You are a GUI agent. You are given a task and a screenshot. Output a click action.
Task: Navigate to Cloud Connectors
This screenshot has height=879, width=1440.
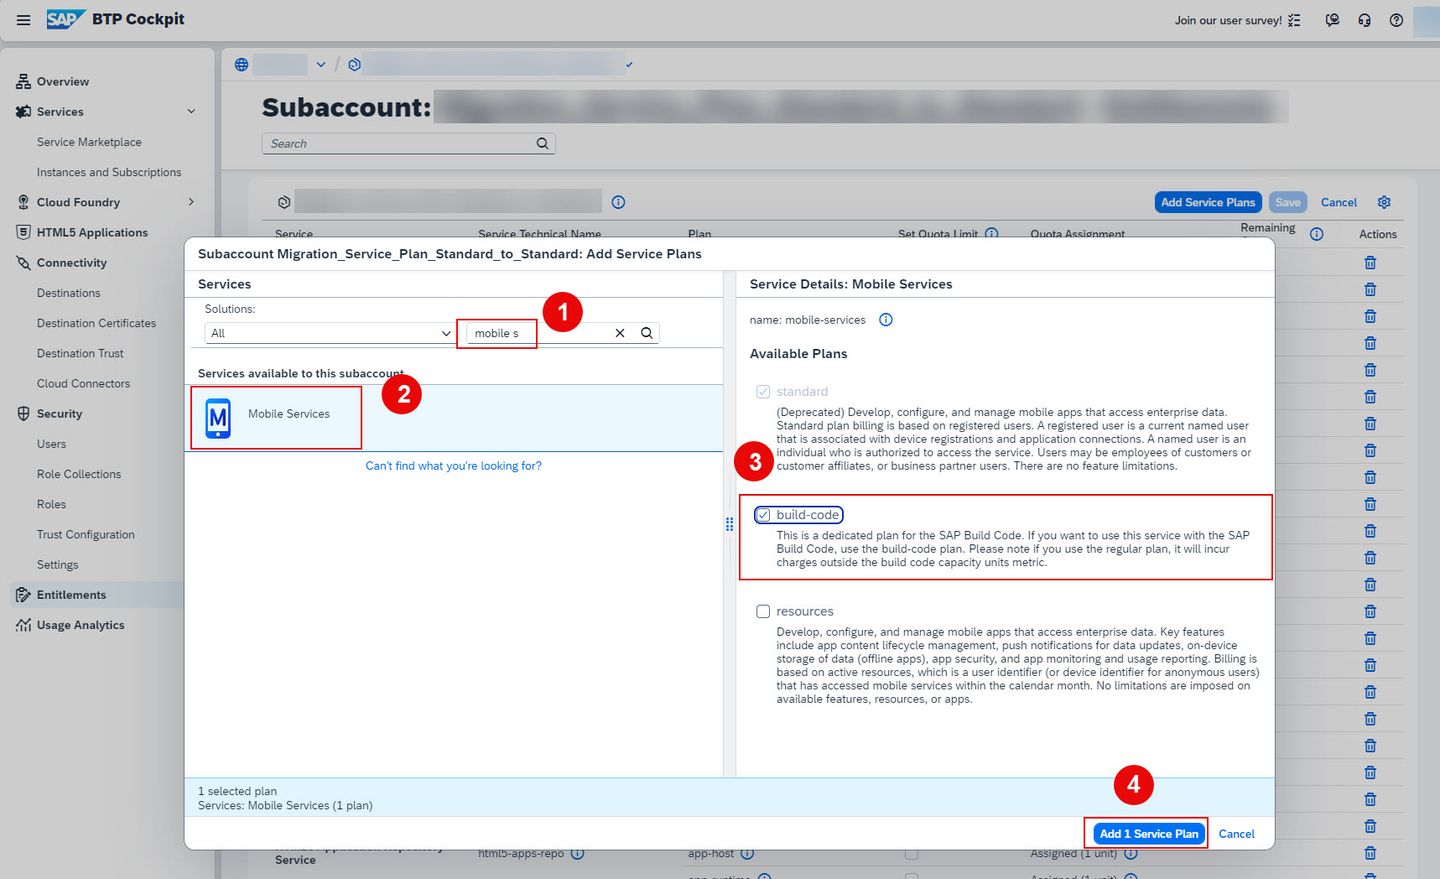click(x=83, y=383)
